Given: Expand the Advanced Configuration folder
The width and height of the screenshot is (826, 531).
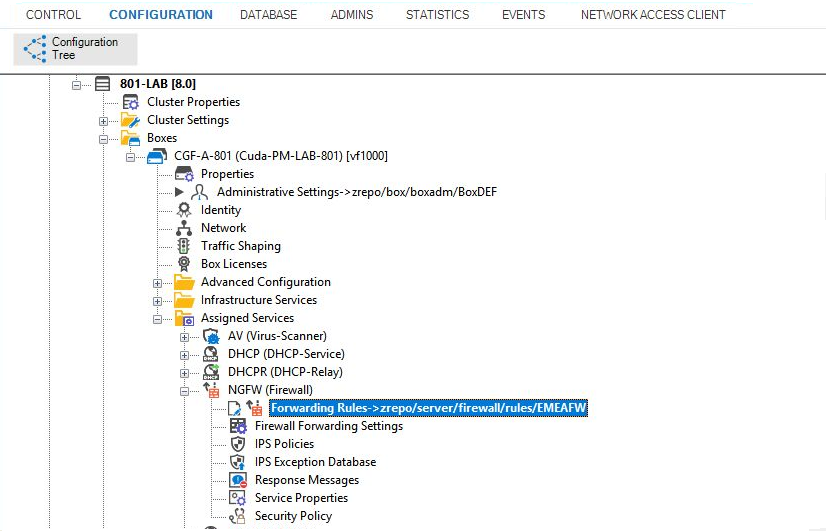Looking at the screenshot, I should click(157, 282).
